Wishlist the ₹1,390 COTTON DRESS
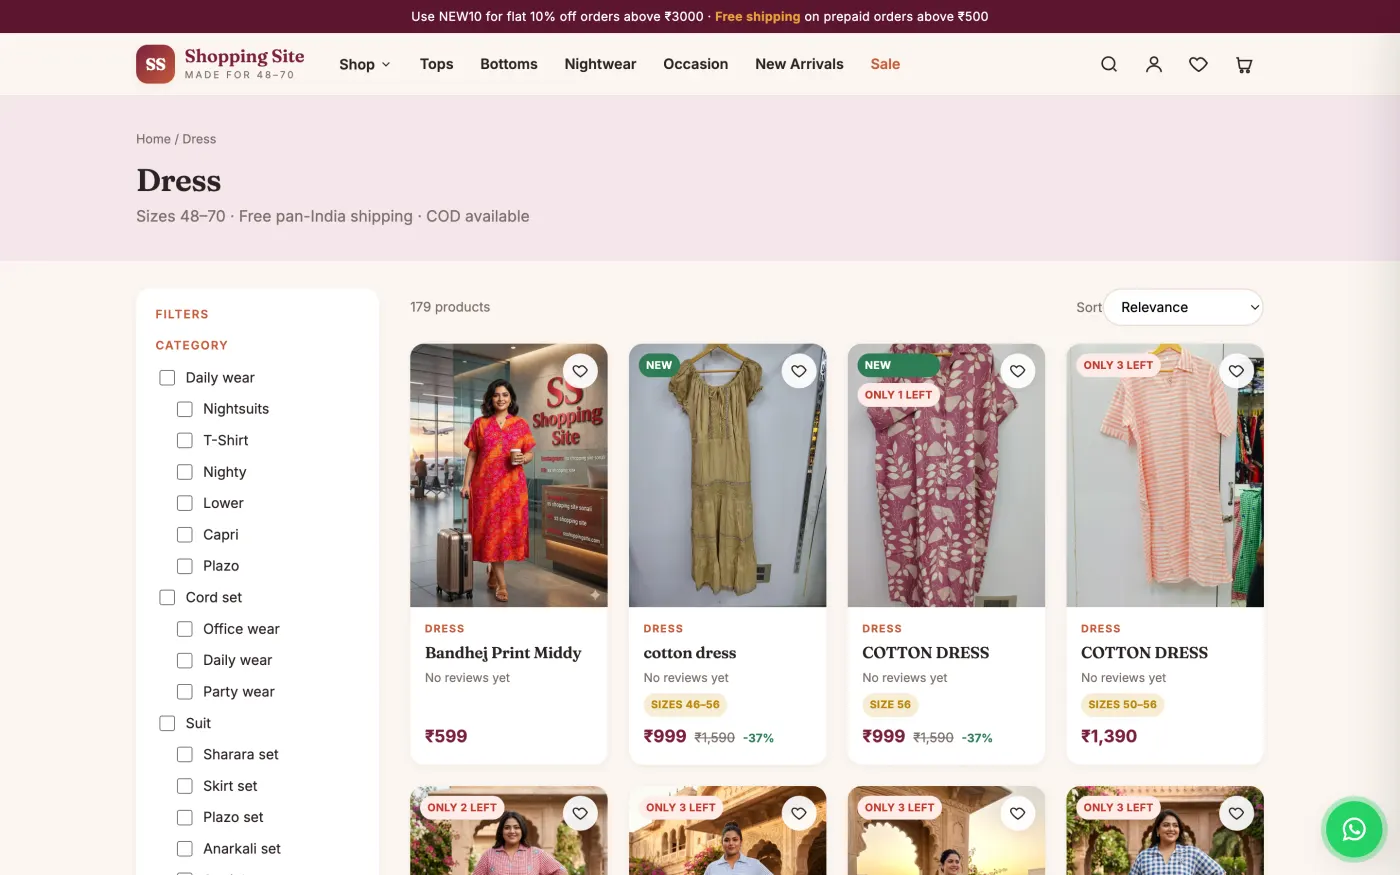 pos(1236,371)
